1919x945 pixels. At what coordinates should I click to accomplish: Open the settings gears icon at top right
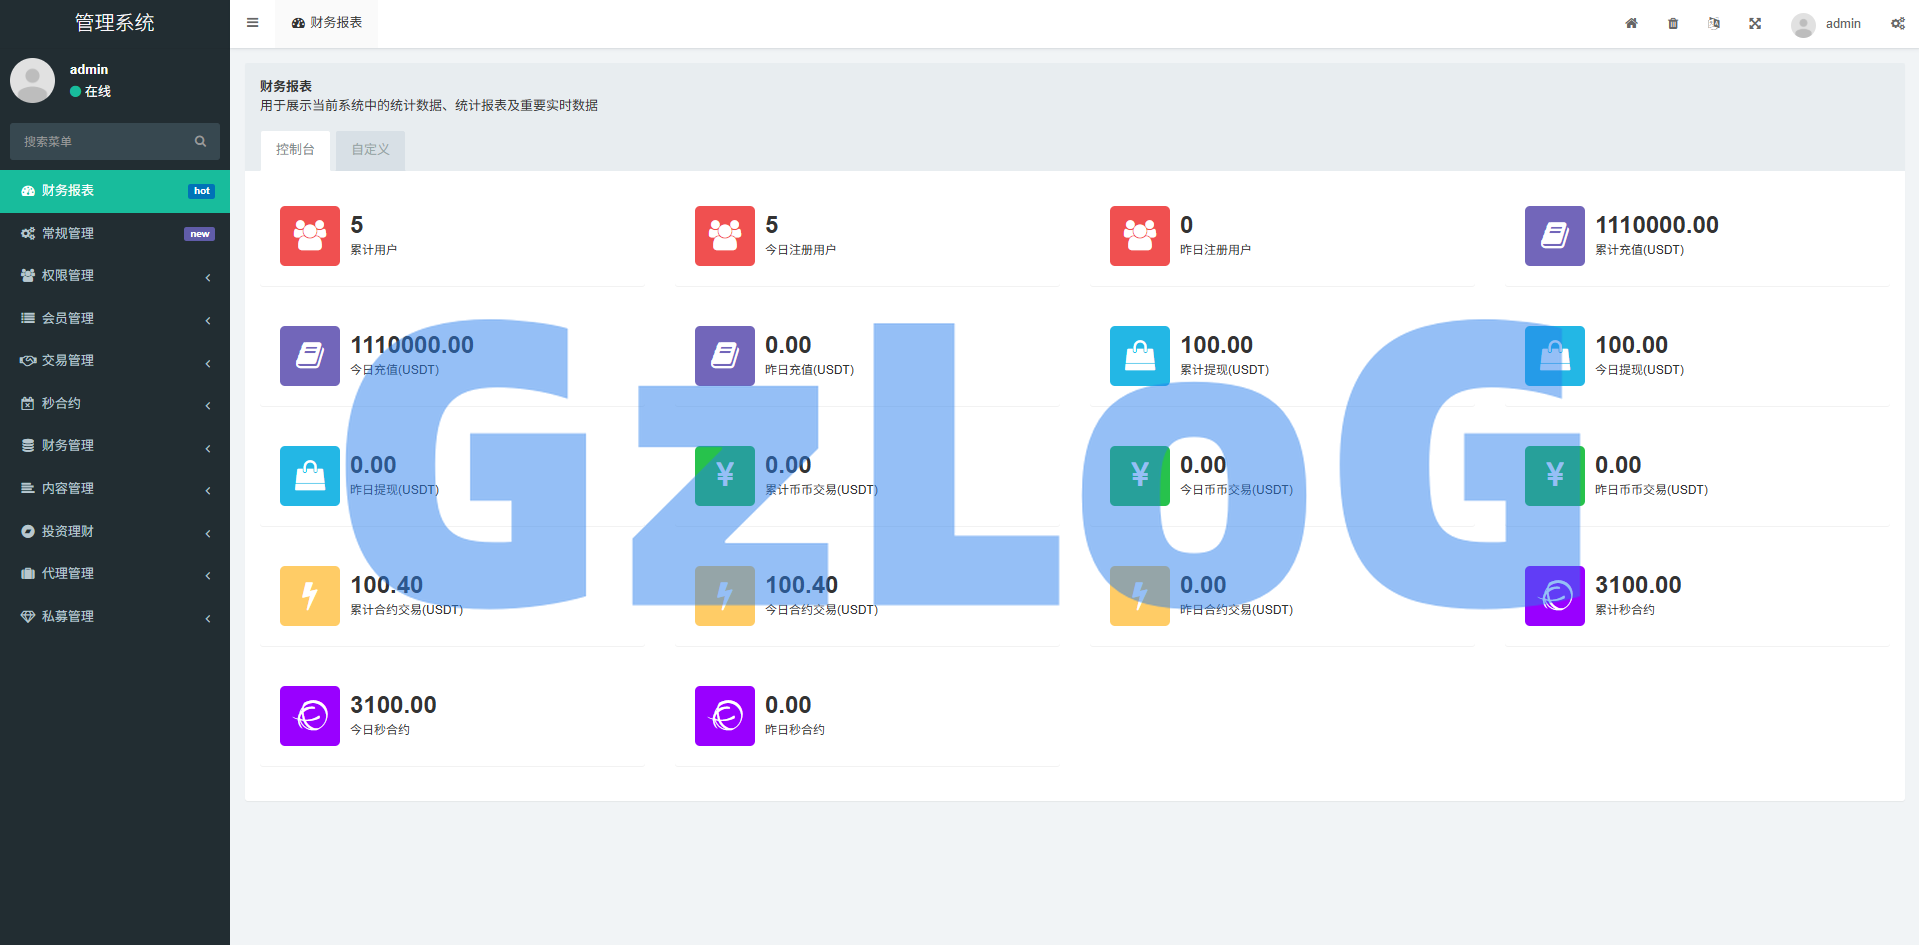(x=1897, y=23)
